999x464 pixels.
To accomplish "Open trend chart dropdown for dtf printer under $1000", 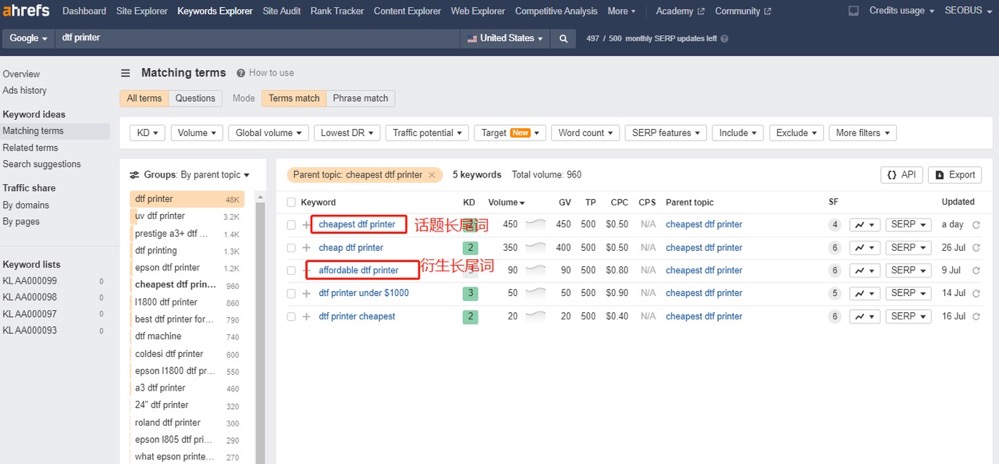I will coord(865,294).
